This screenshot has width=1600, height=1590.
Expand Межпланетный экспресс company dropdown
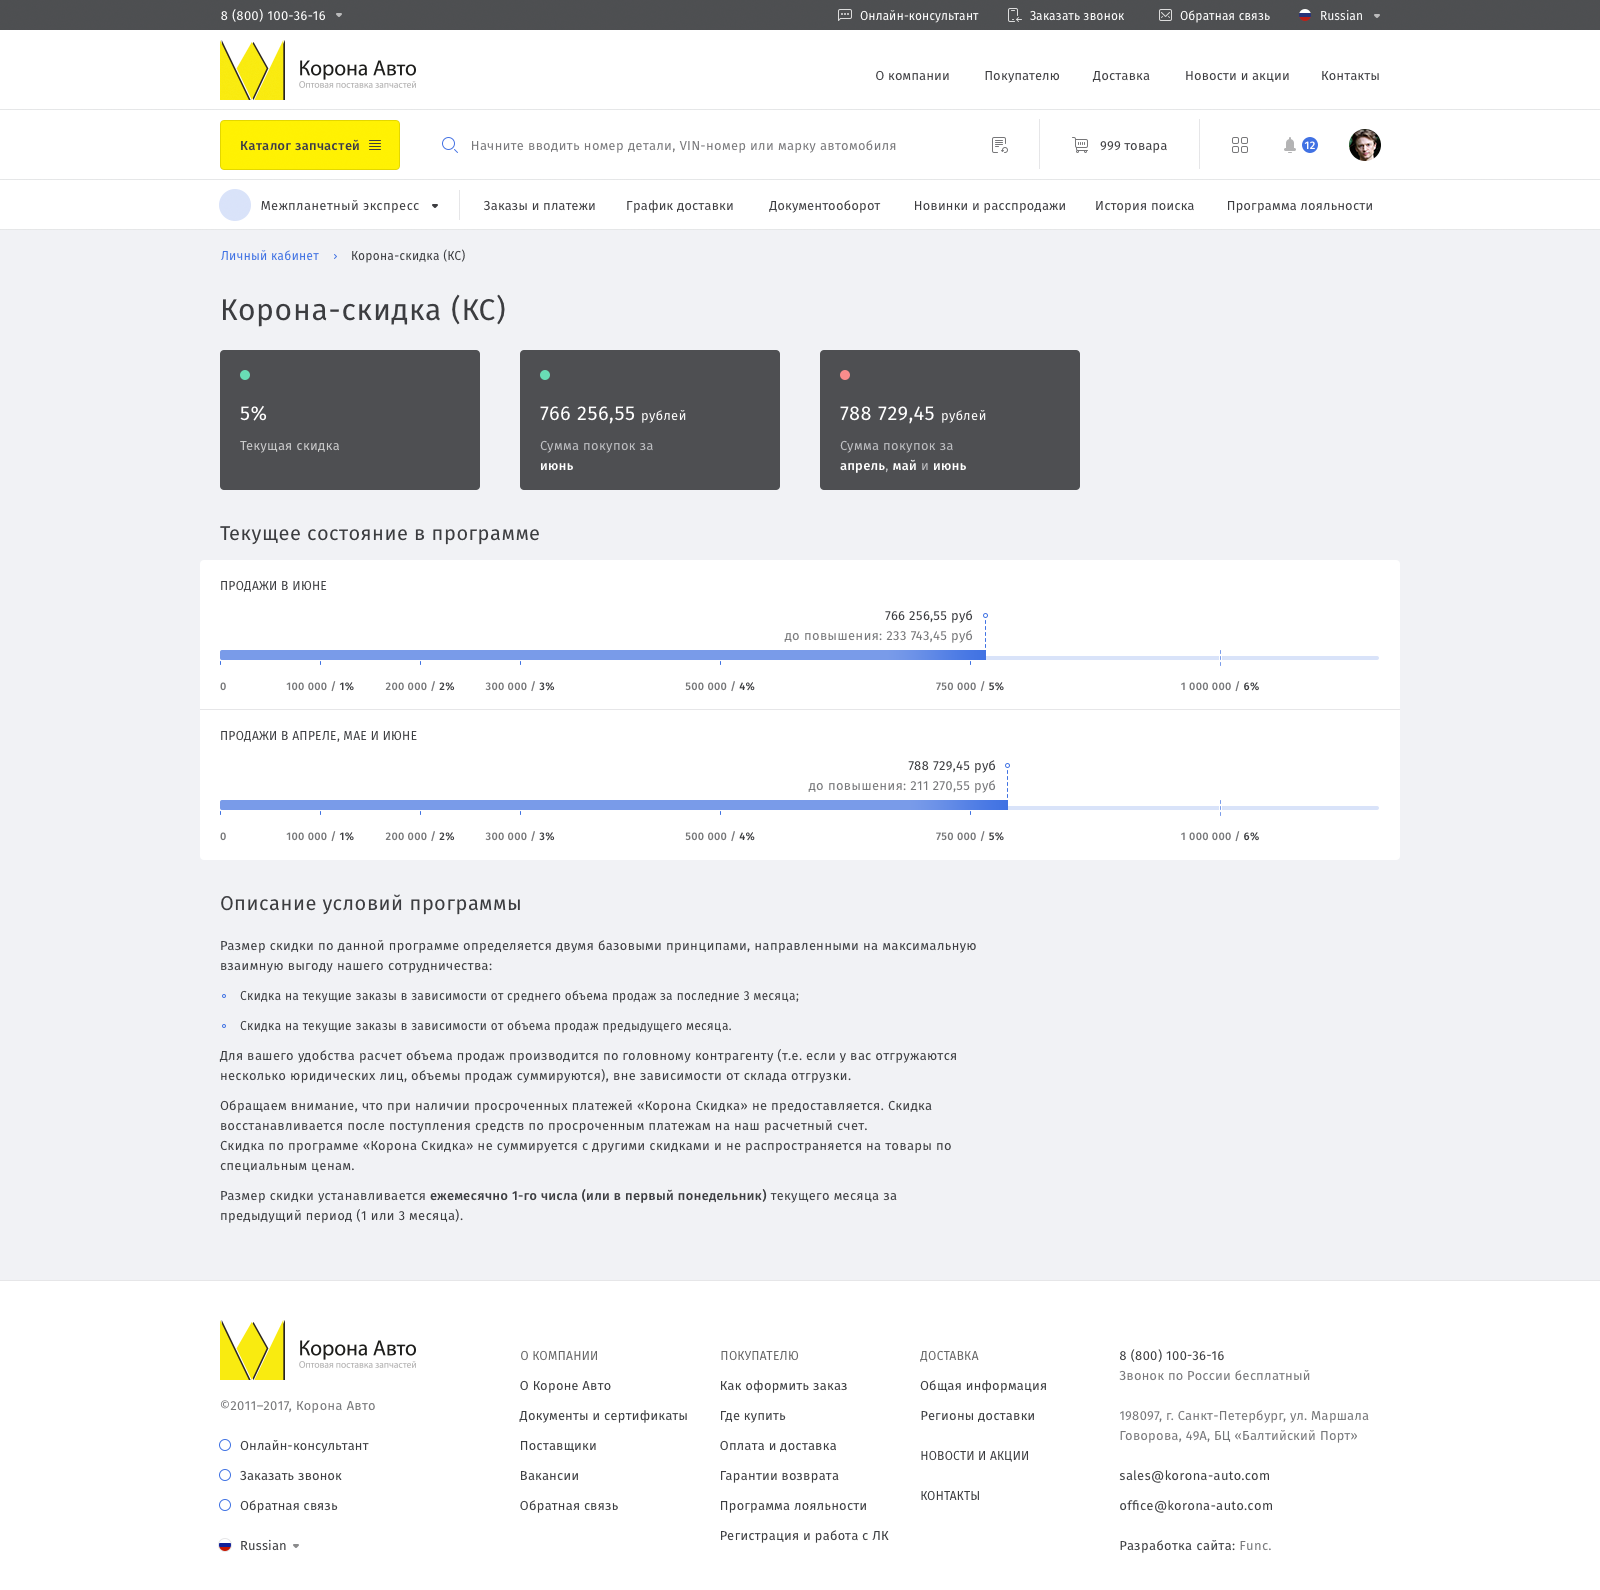click(x=435, y=206)
